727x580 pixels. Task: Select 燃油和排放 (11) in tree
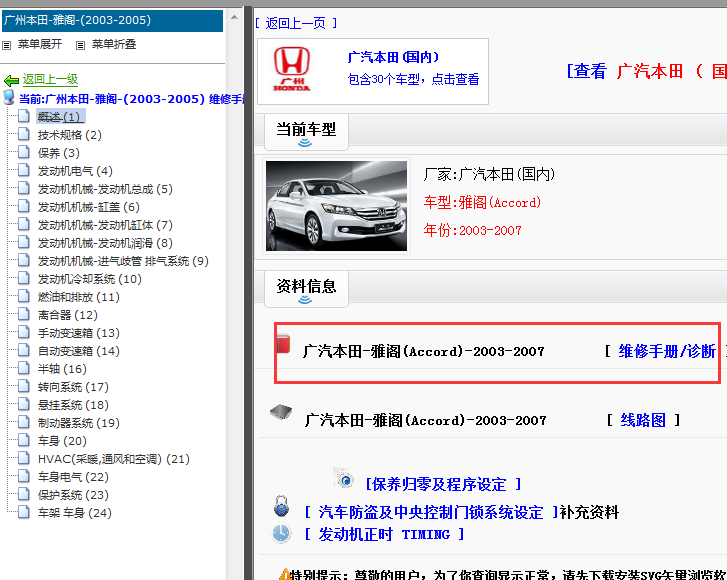tap(79, 297)
